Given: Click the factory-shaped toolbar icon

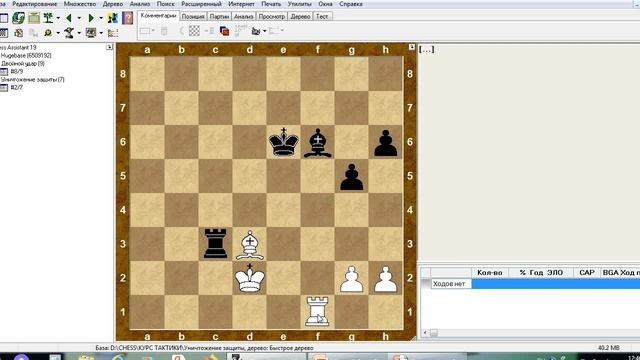Looking at the screenshot, I should click(256, 31).
